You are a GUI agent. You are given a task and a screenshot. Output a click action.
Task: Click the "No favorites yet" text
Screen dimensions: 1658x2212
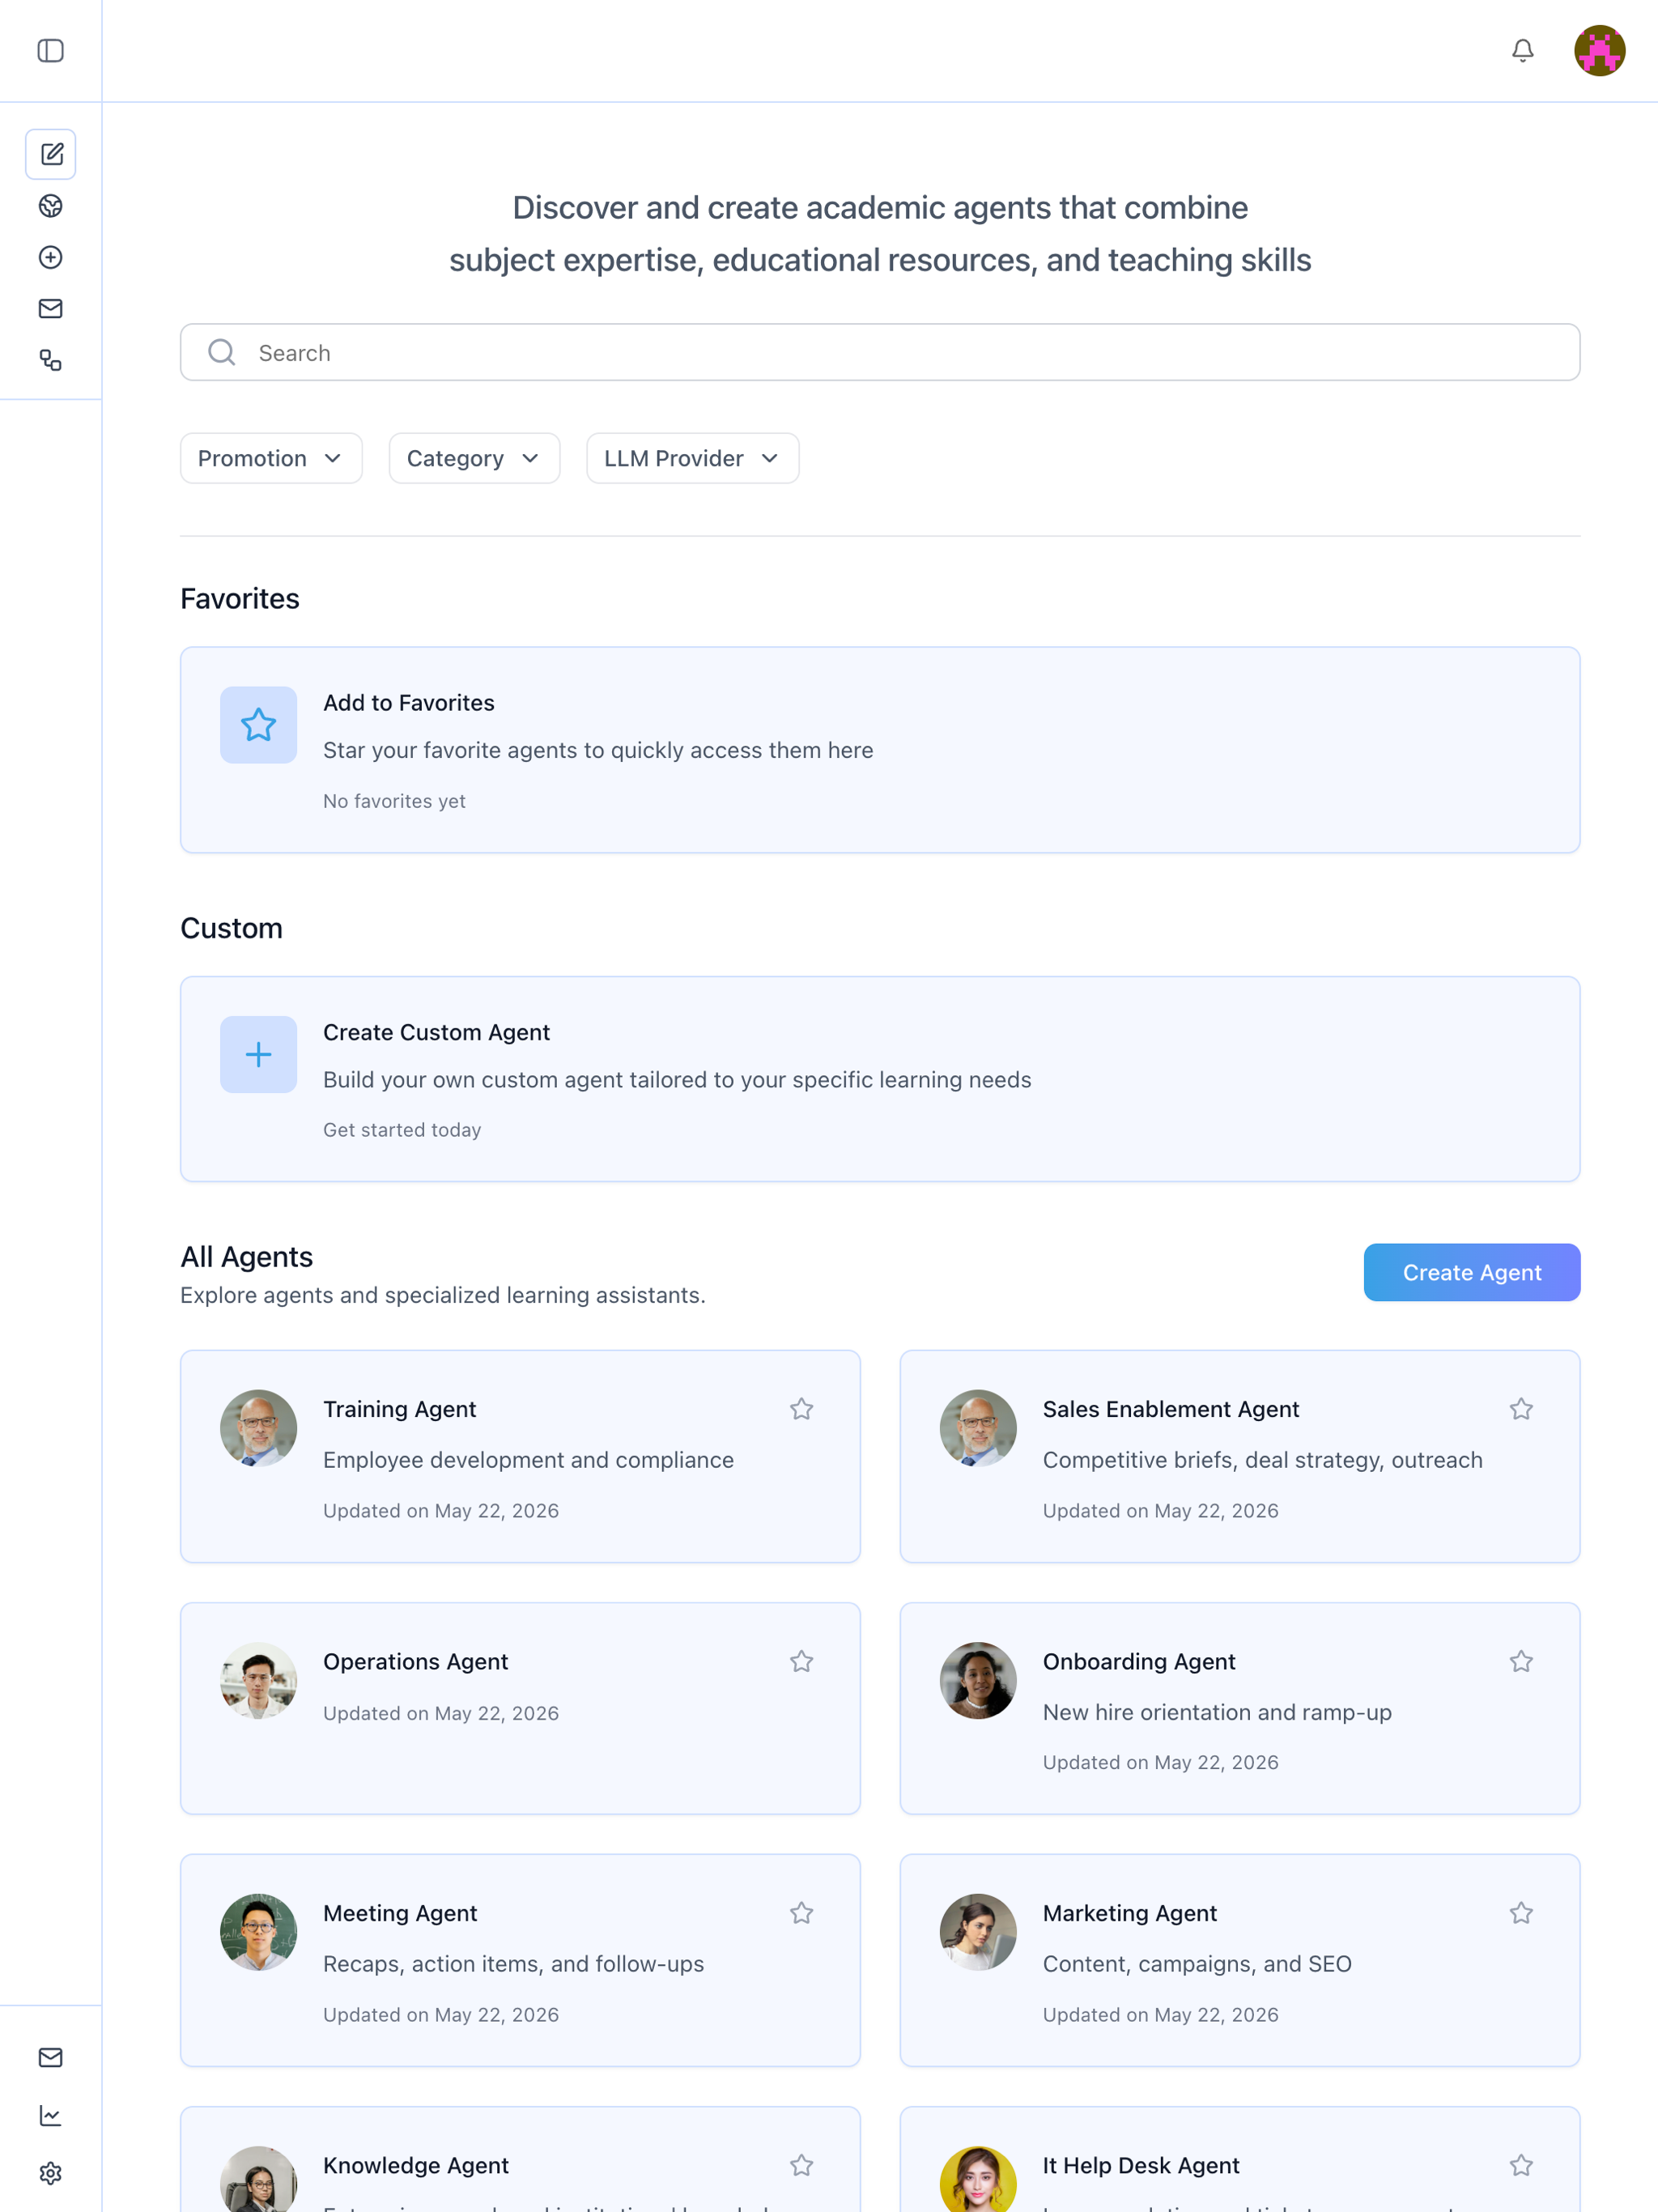[x=394, y=801]
